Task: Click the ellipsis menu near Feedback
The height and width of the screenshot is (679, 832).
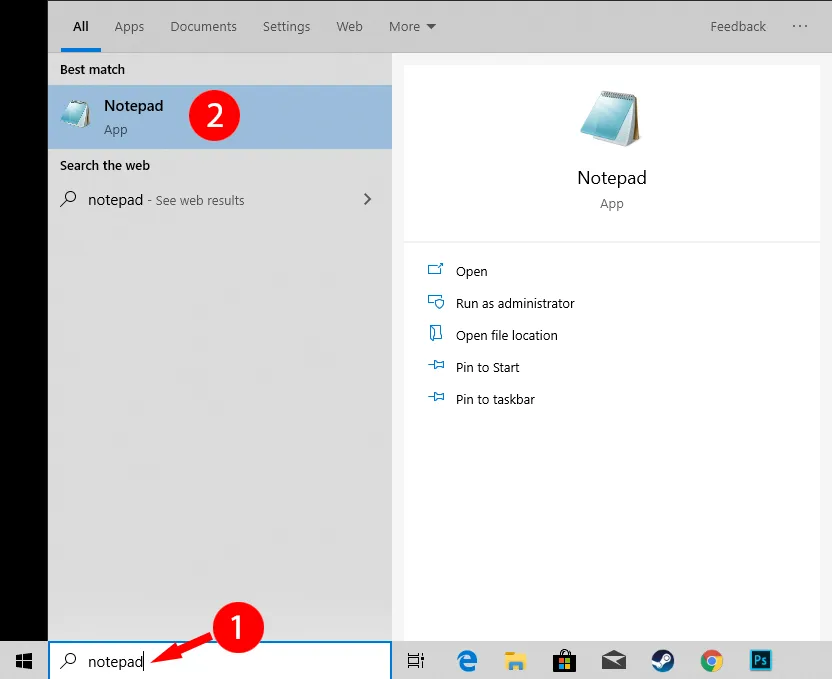Action: tap(799, 26)
